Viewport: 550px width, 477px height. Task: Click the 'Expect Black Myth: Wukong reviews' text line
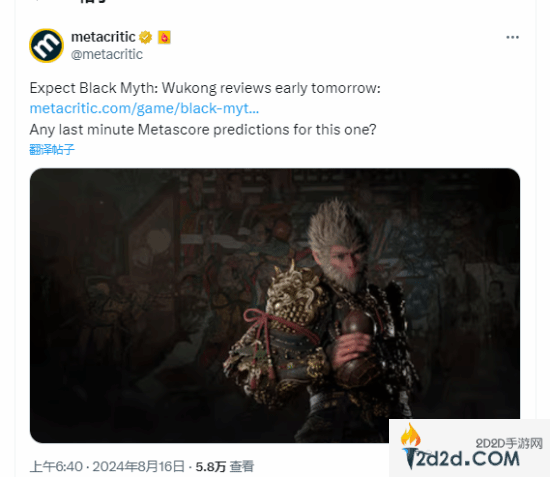(x=205, y=88)
